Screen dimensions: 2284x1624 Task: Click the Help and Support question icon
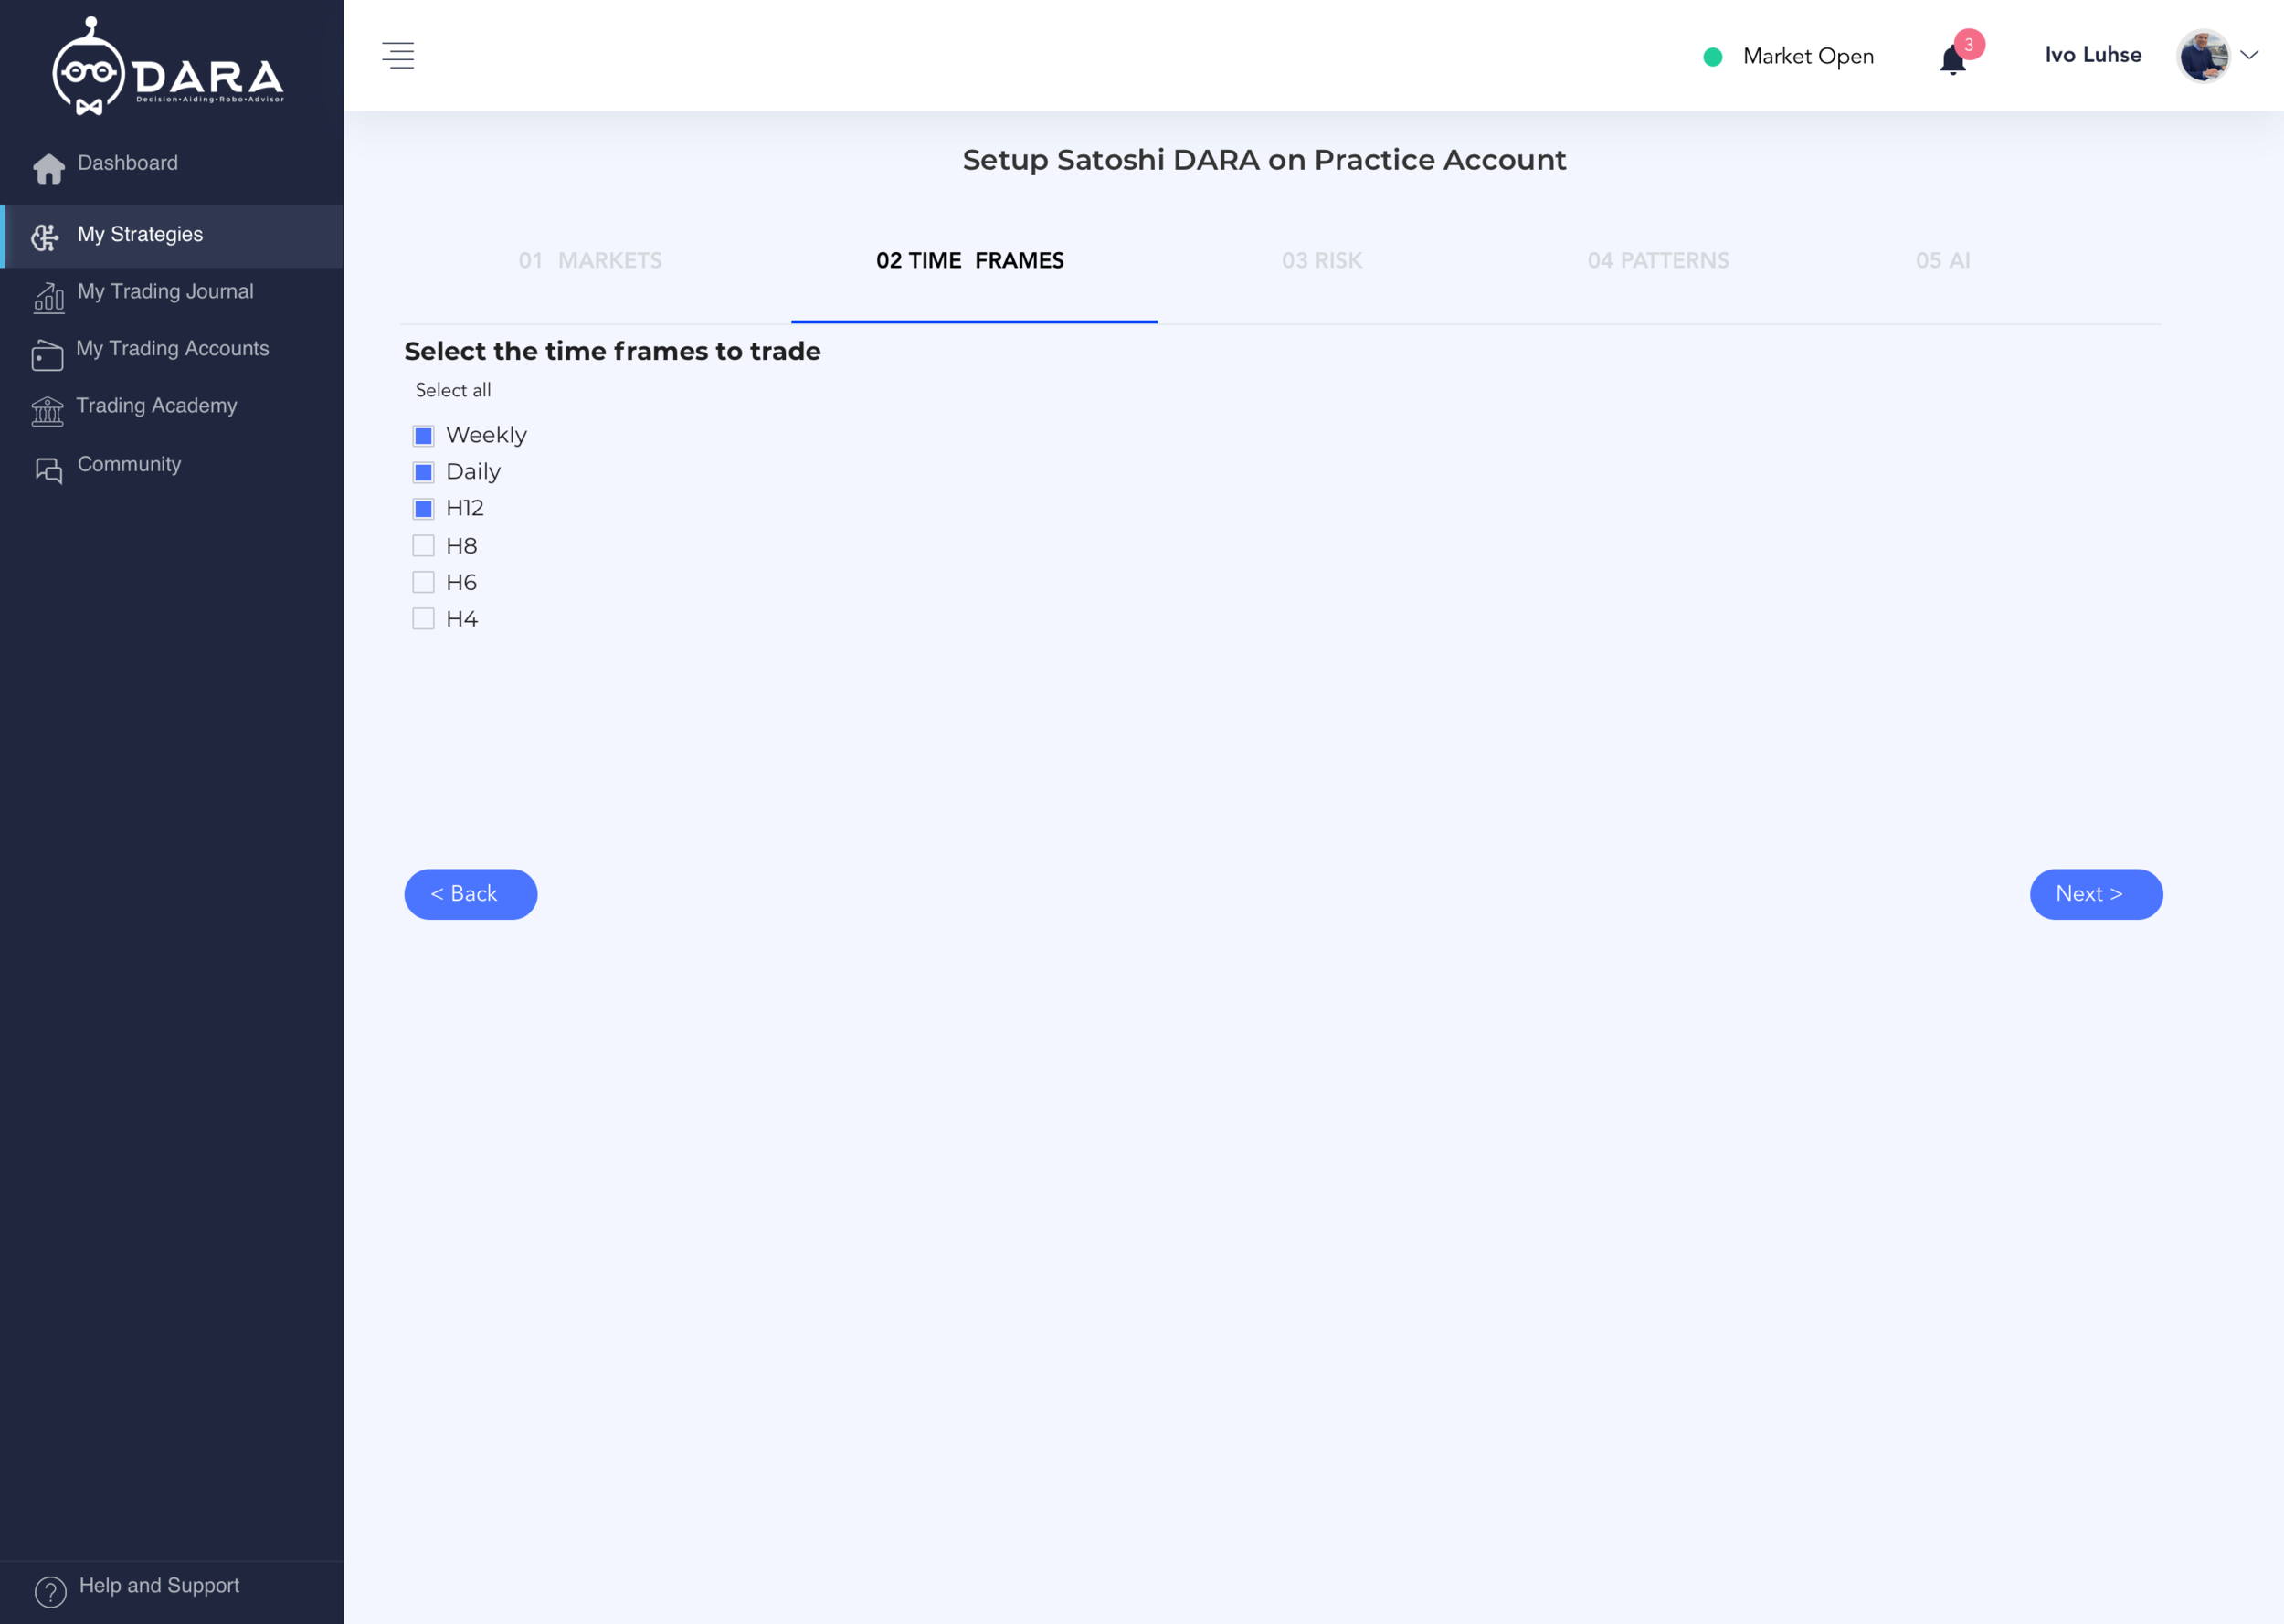pyautogui.click(x=50, y=1590)
